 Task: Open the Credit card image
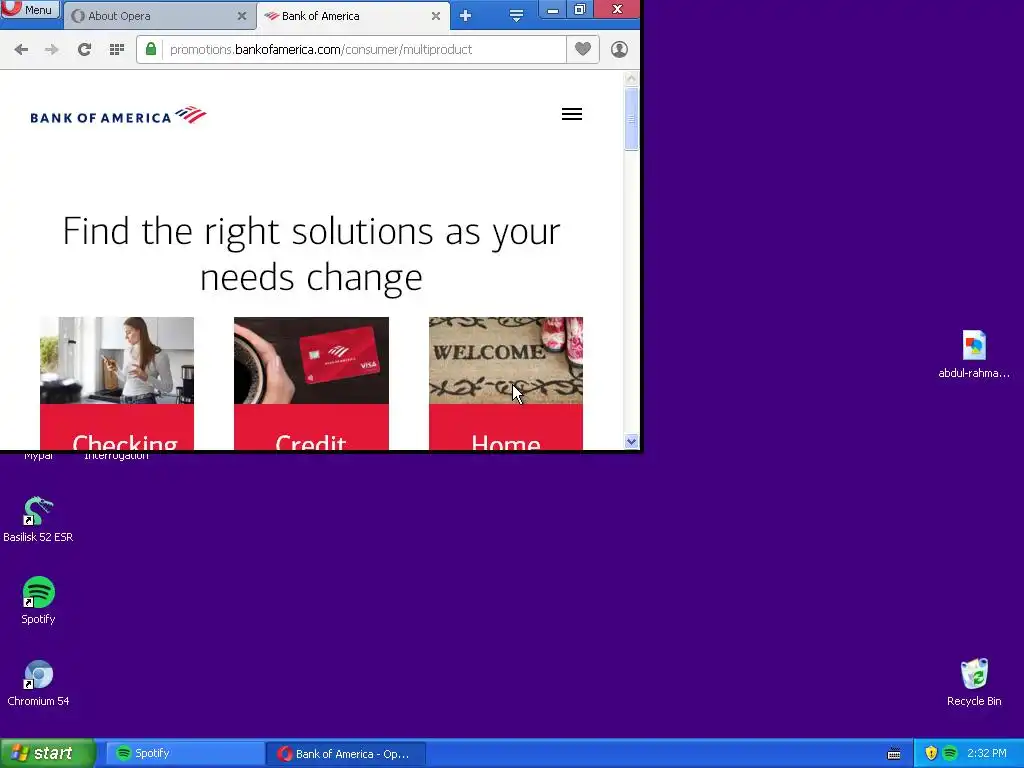point(312,360)
